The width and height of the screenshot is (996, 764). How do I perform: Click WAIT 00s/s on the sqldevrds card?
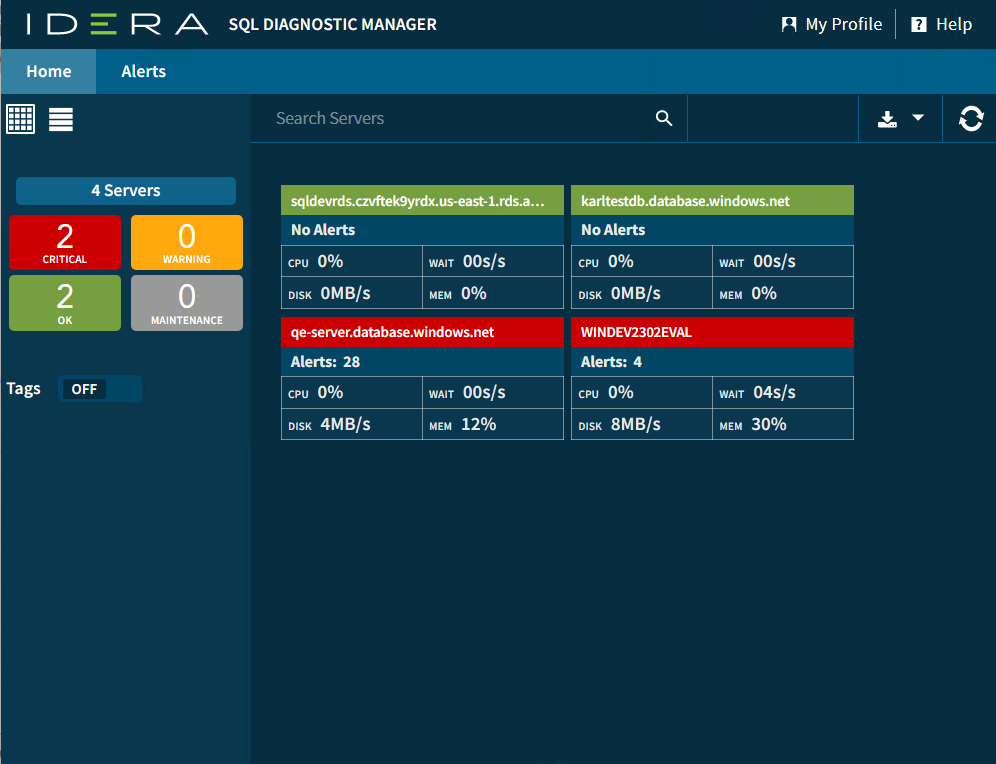[x=493, y=261]
